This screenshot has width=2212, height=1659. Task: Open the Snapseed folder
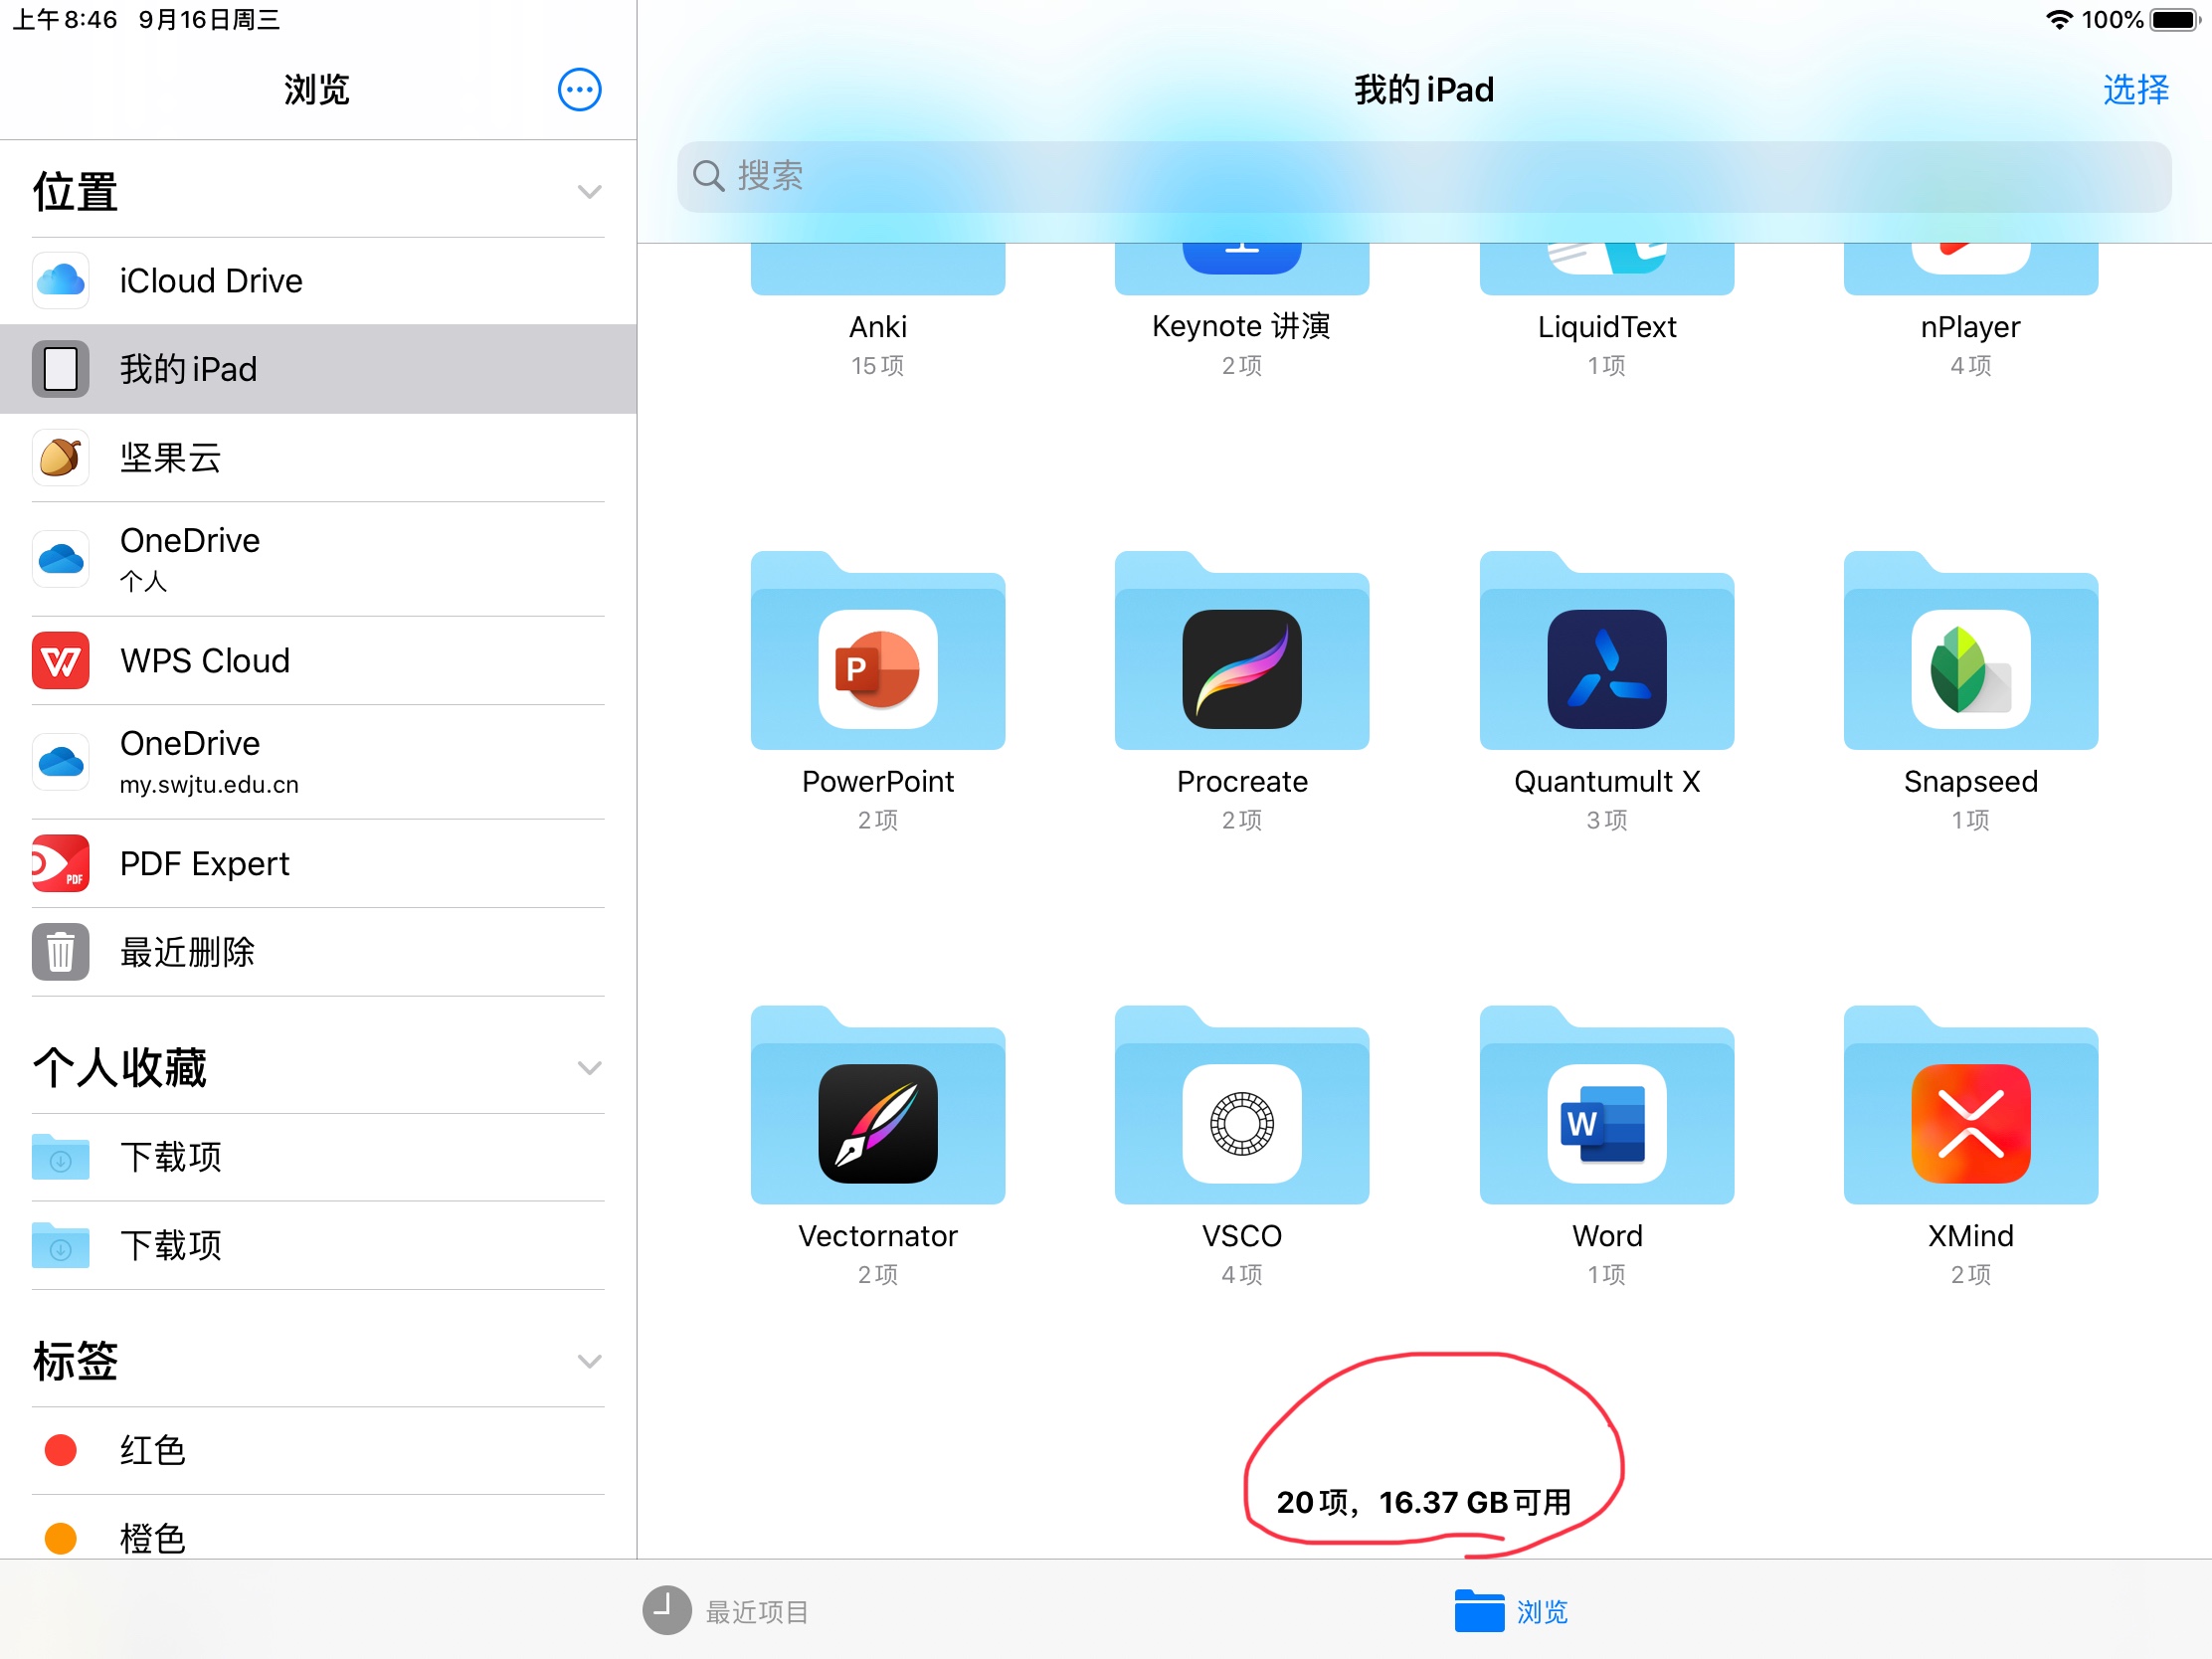(1970, 668)
